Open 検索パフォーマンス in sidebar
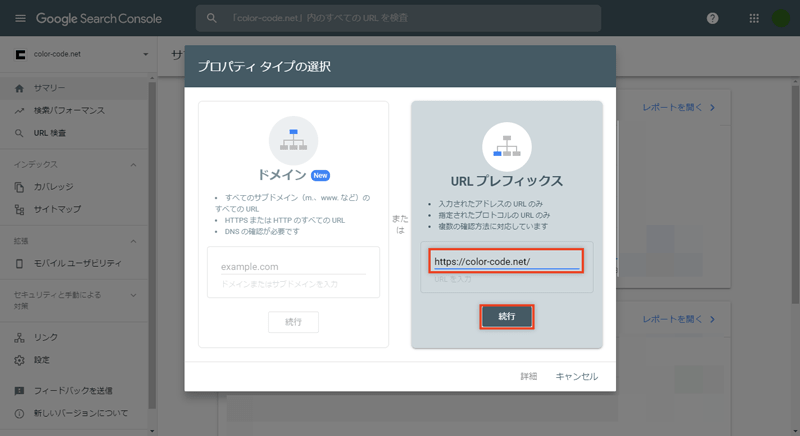 click(74, 111)
